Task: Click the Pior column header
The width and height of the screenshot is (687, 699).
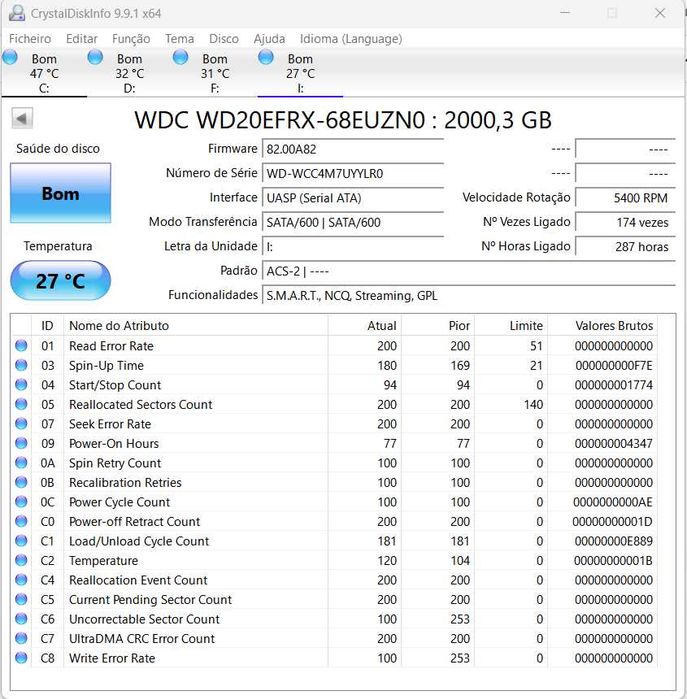Action: (438, 325)
